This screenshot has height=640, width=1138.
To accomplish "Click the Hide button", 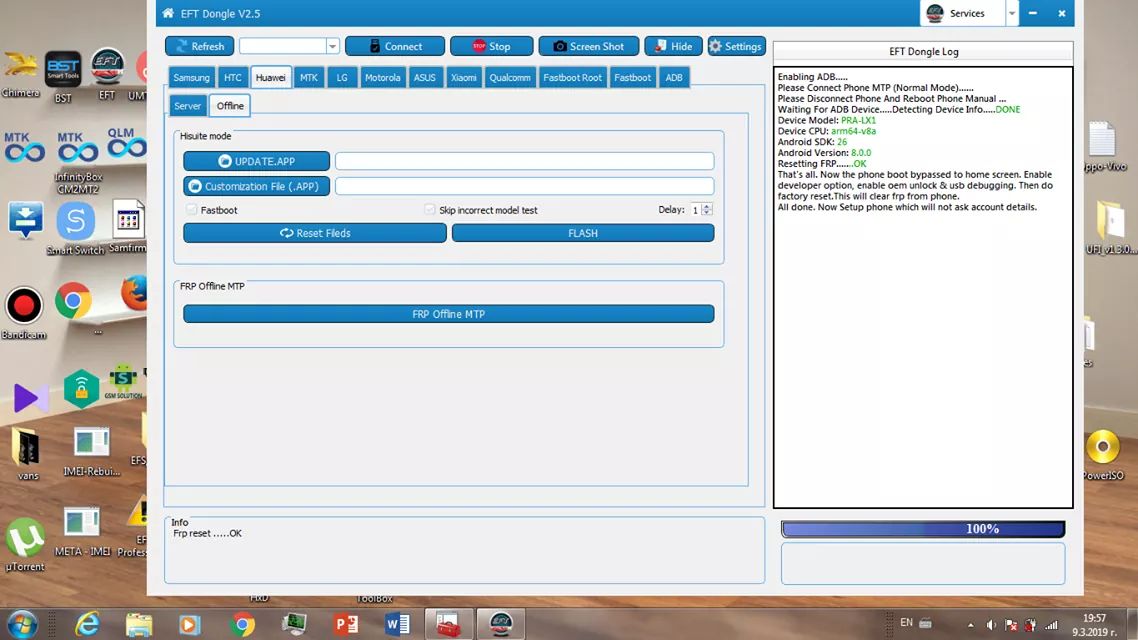I will (x=674, y=46).
